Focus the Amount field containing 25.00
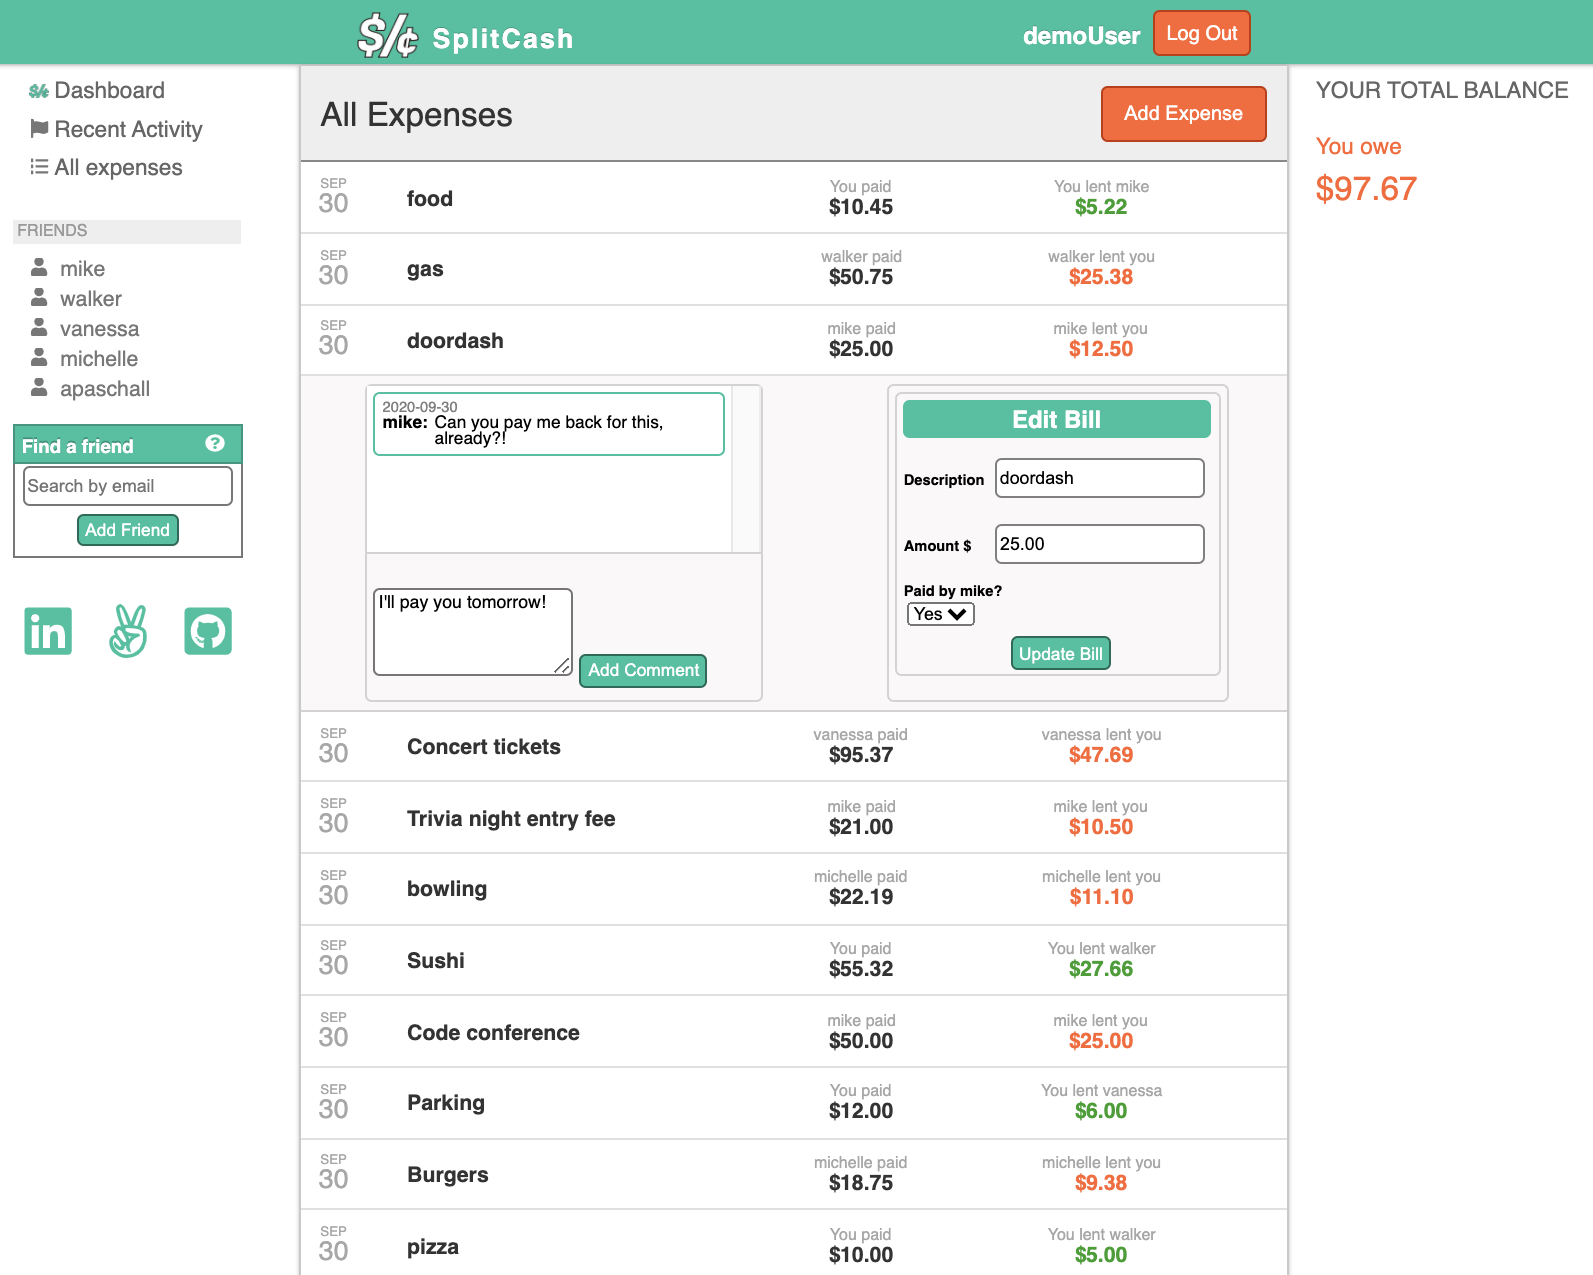This screenshot has width=1593, height=1275. click(1100, 544)
